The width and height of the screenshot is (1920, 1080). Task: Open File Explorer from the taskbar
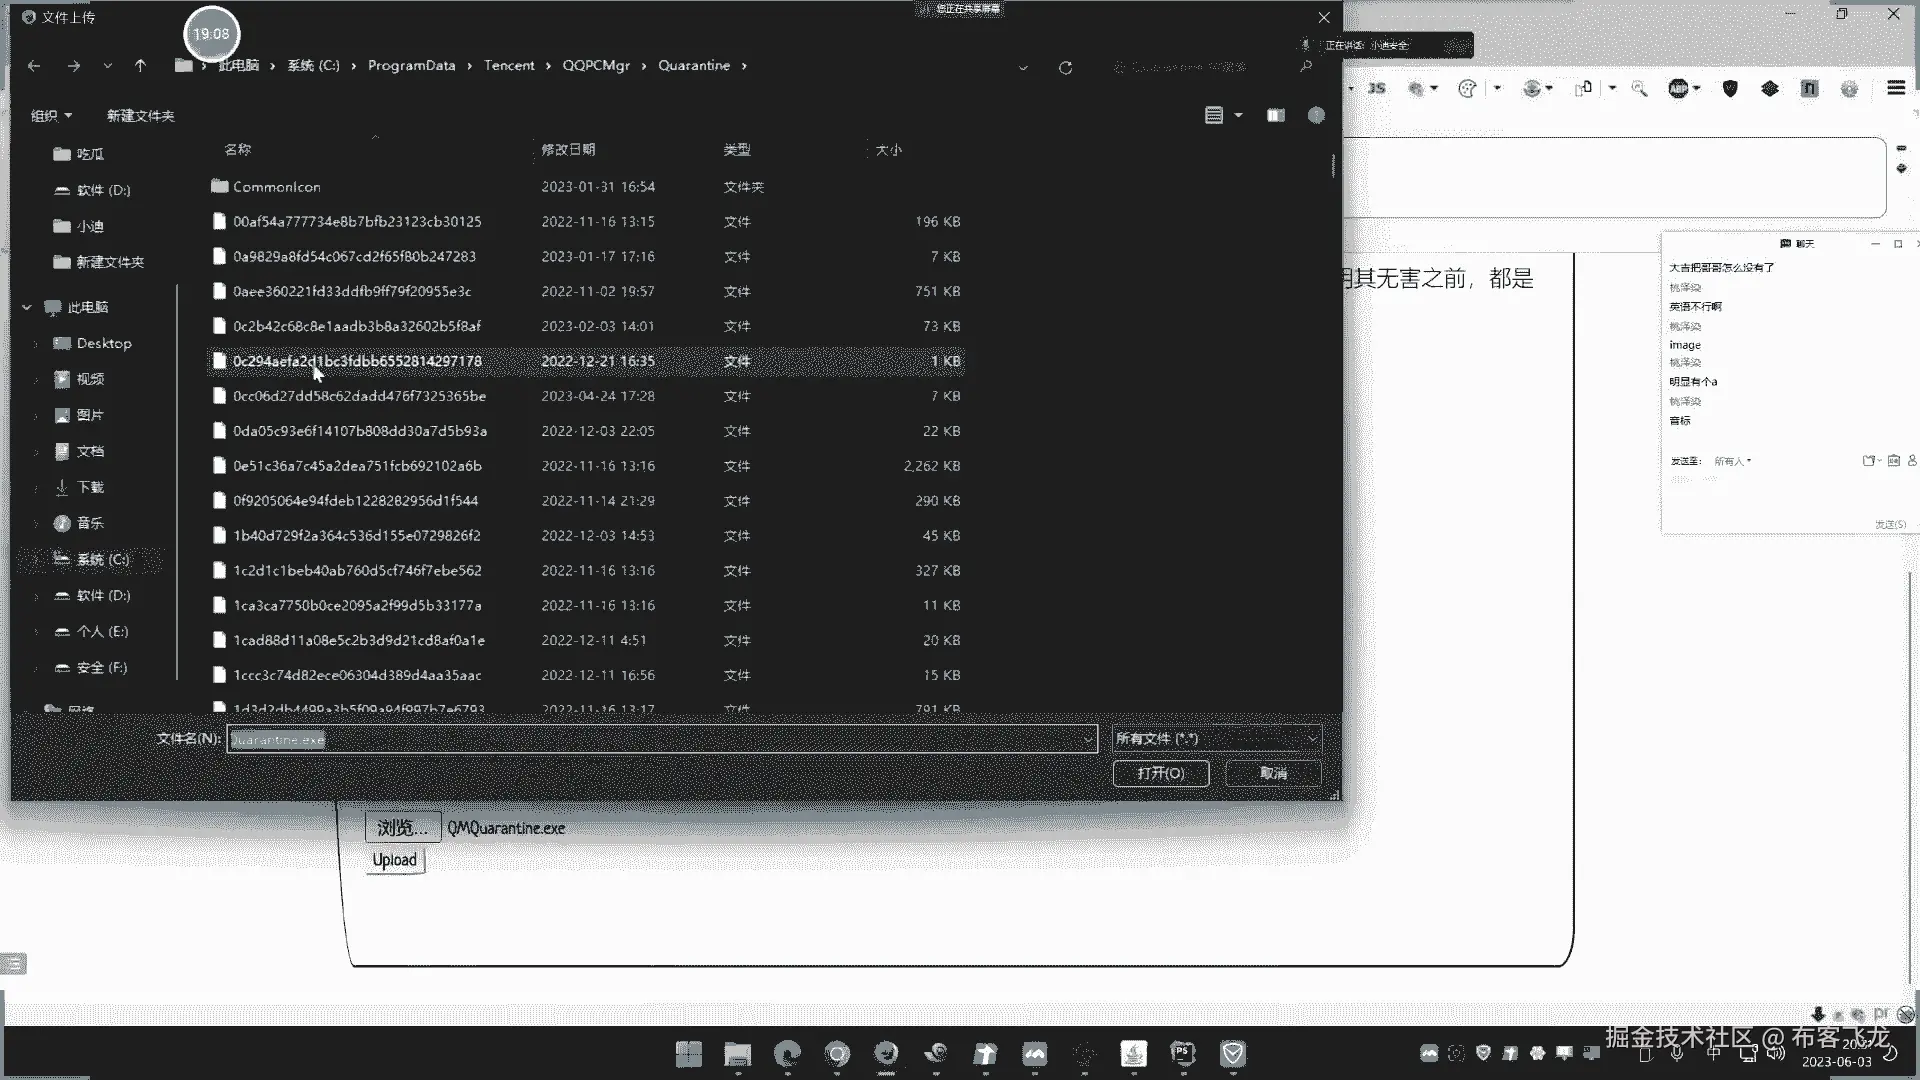(x=738, y=1054)
